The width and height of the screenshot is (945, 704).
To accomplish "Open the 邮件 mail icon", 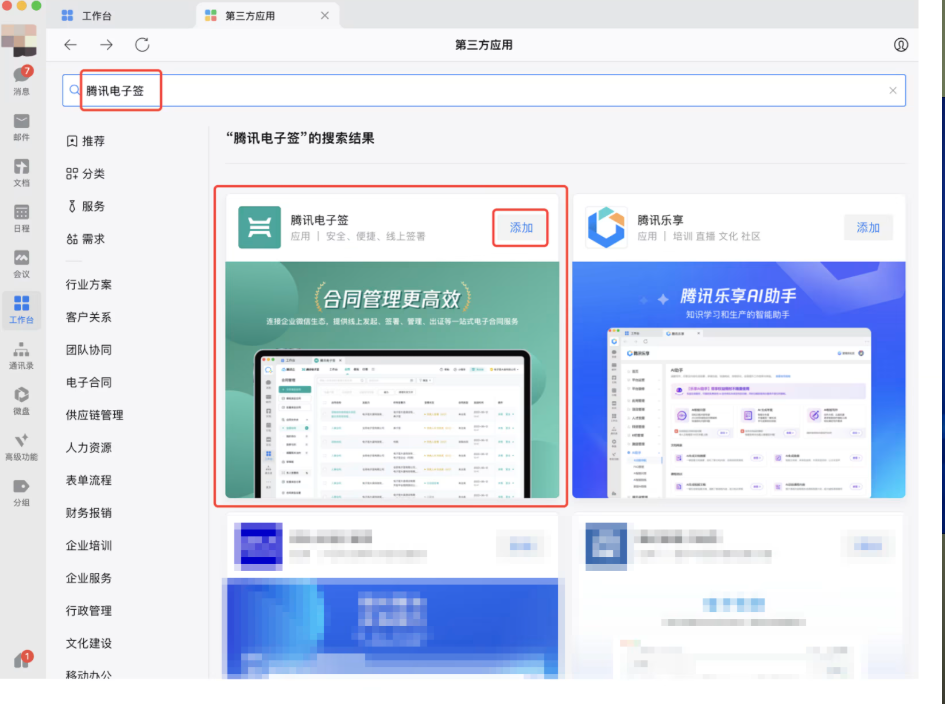I will coord(21,126).
